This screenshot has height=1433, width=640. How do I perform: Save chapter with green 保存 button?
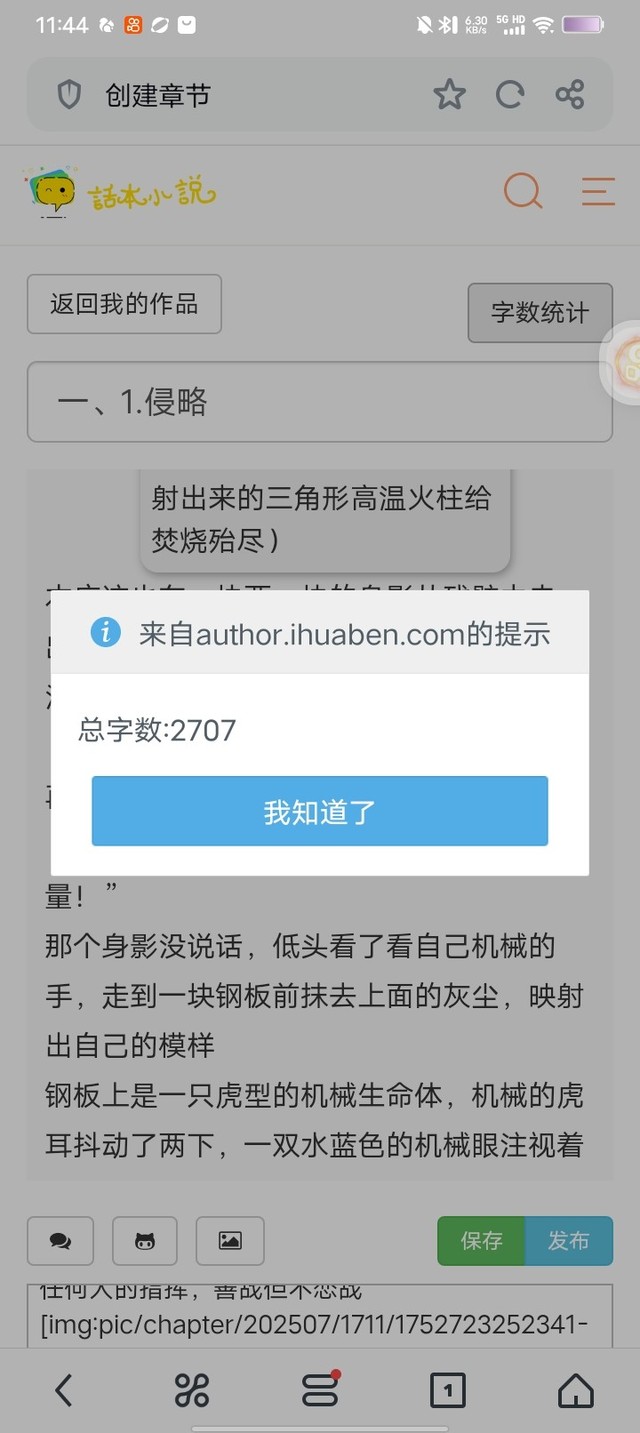coord(481,1241)
